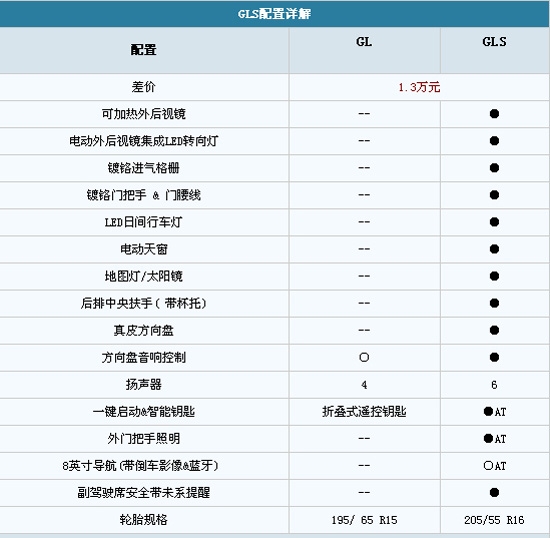Click the 195/ 65 R15 tire spec cell
Viewport: 550px width, 538px height.
click(x=364, y=520)
